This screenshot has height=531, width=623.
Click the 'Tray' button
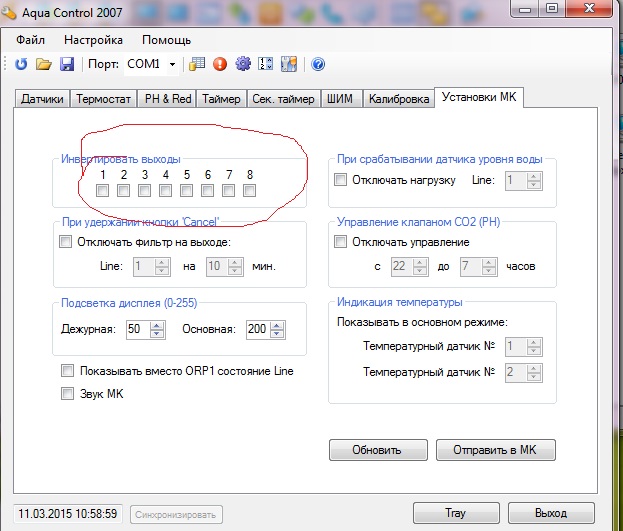click(x=455, y=513)
